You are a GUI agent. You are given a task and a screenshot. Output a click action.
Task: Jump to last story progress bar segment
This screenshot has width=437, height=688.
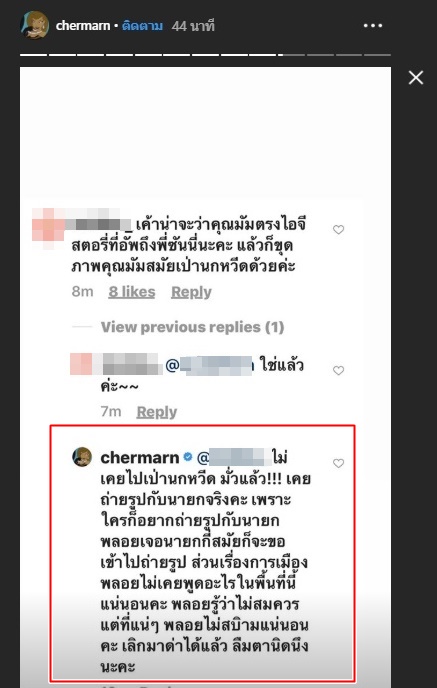tap(377, 55)
